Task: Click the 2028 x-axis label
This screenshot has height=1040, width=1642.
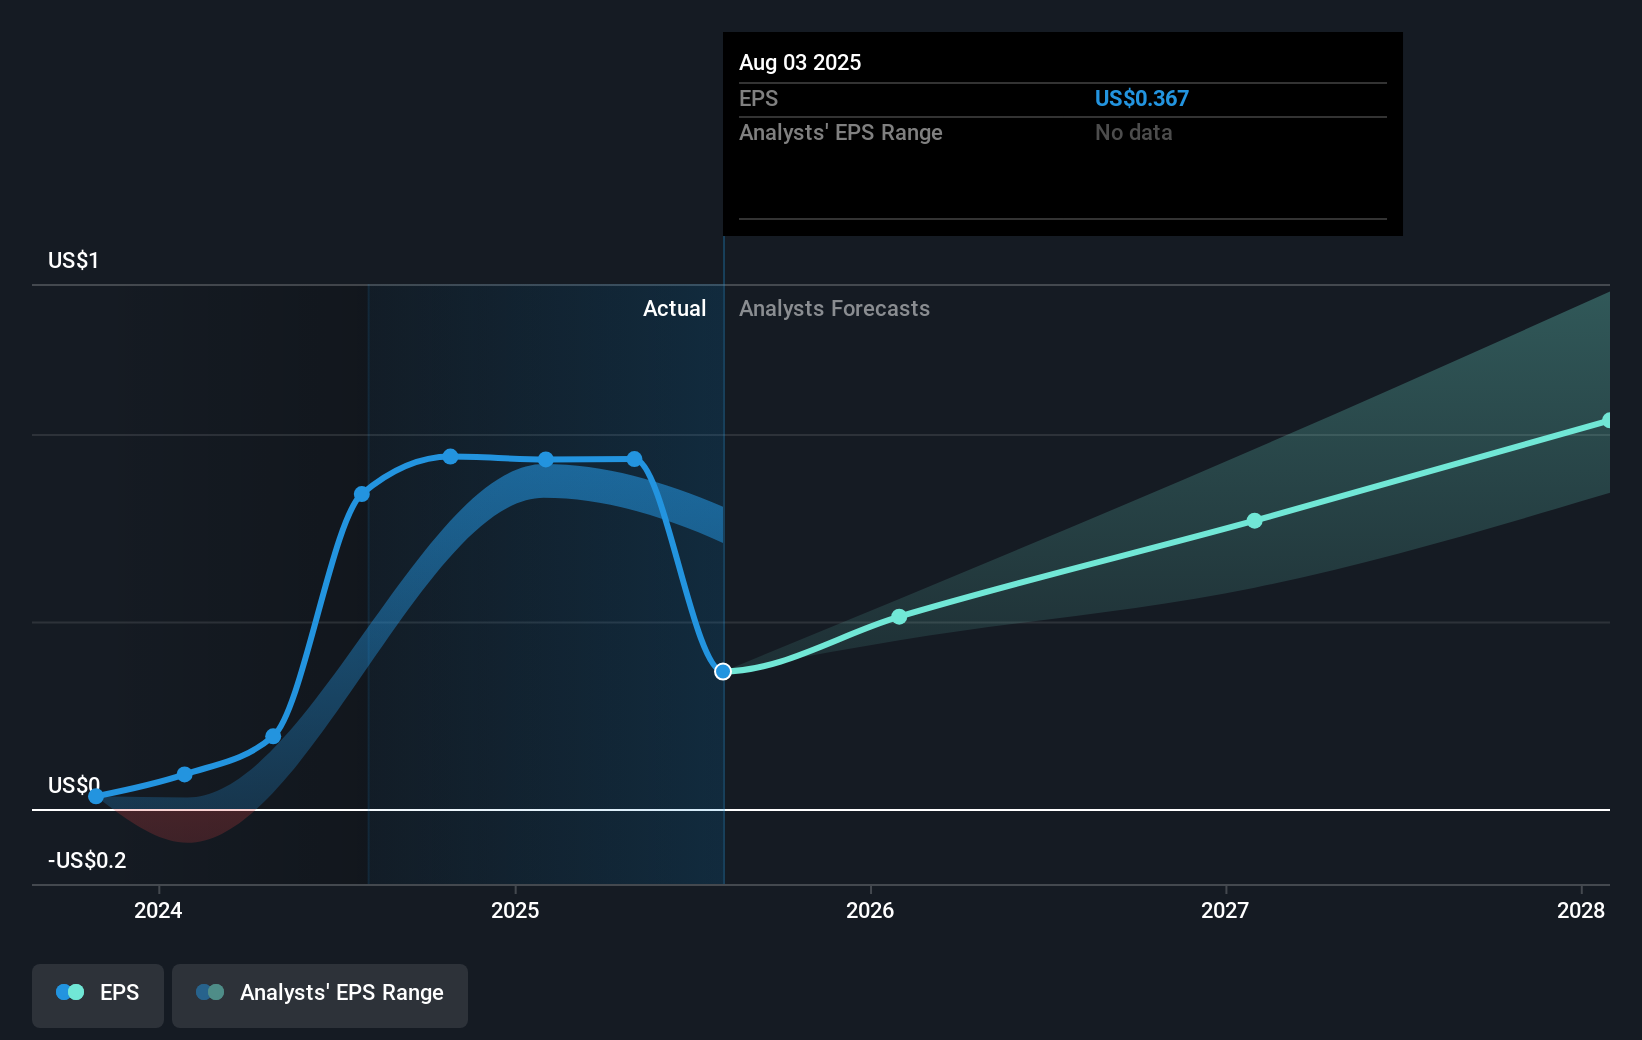Action: (x=1581, y=910)
